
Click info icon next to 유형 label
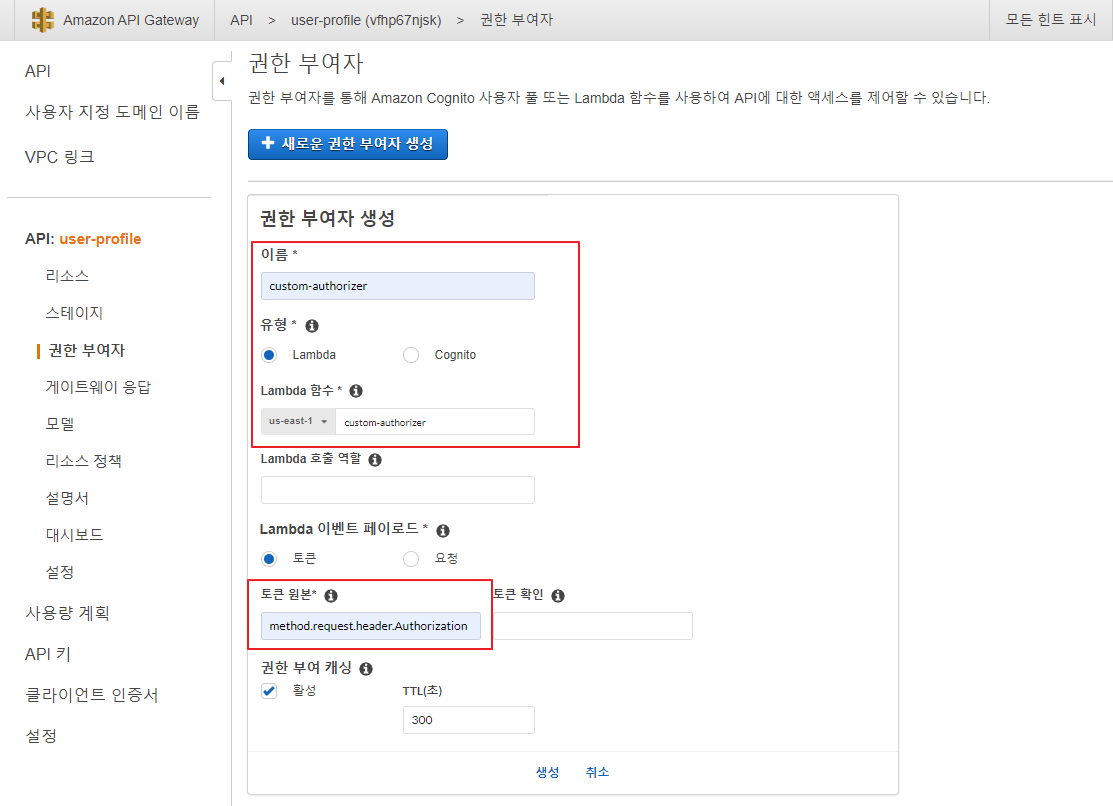pos(312,326)
